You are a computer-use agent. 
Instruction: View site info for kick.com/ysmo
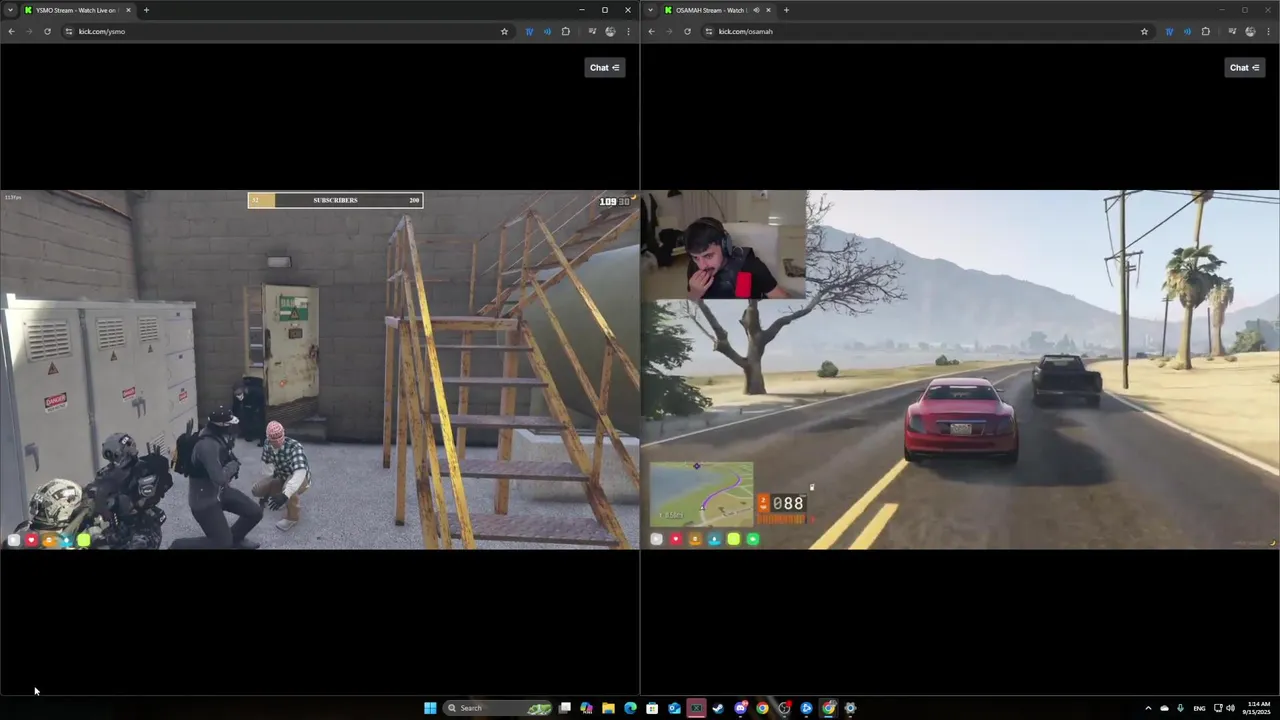pyautogui.click(x=69, y=31)
